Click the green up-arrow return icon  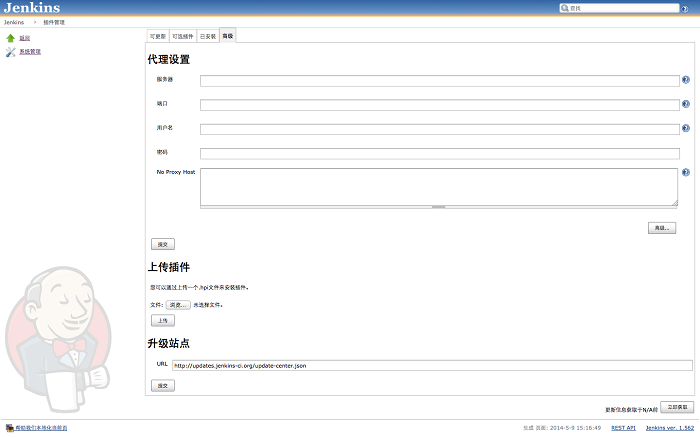coord(11,38)
